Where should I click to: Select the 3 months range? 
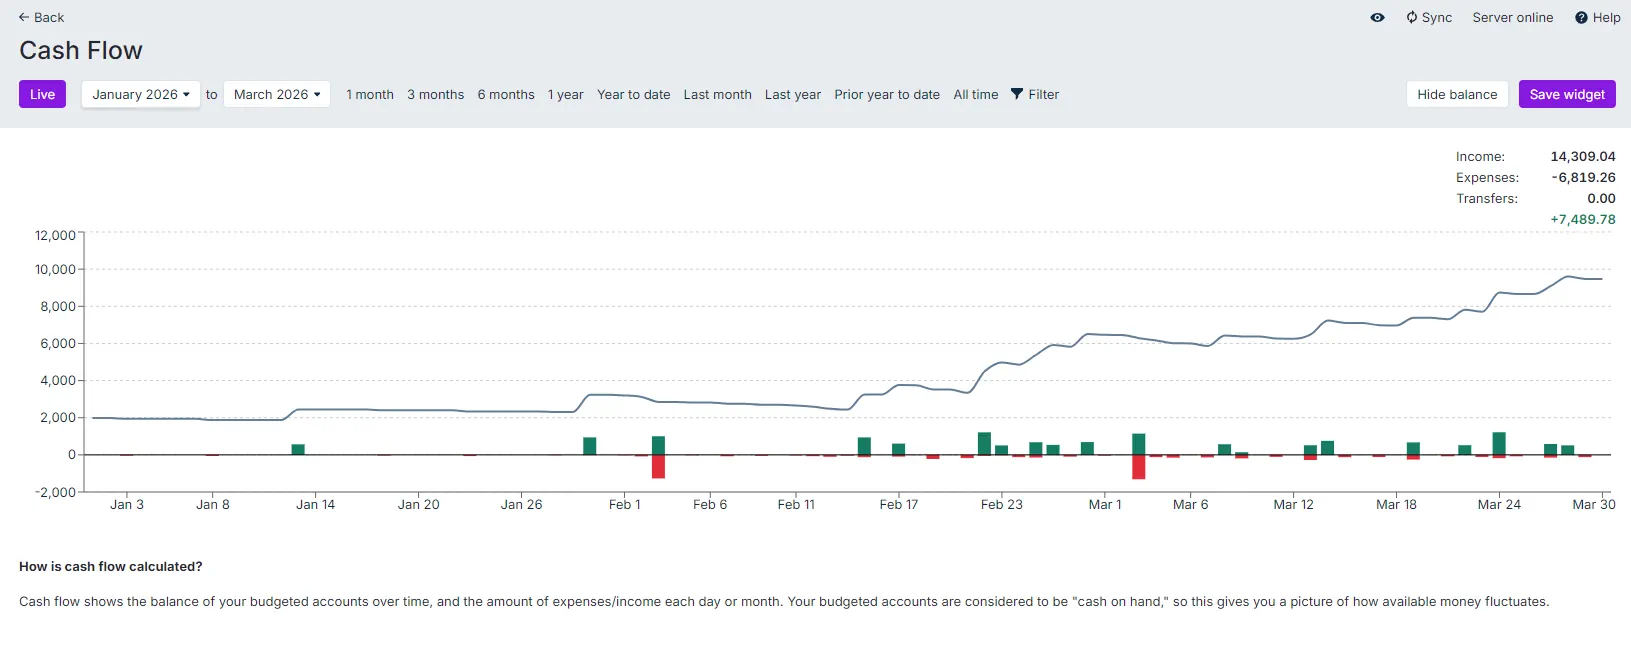(435, 94)
